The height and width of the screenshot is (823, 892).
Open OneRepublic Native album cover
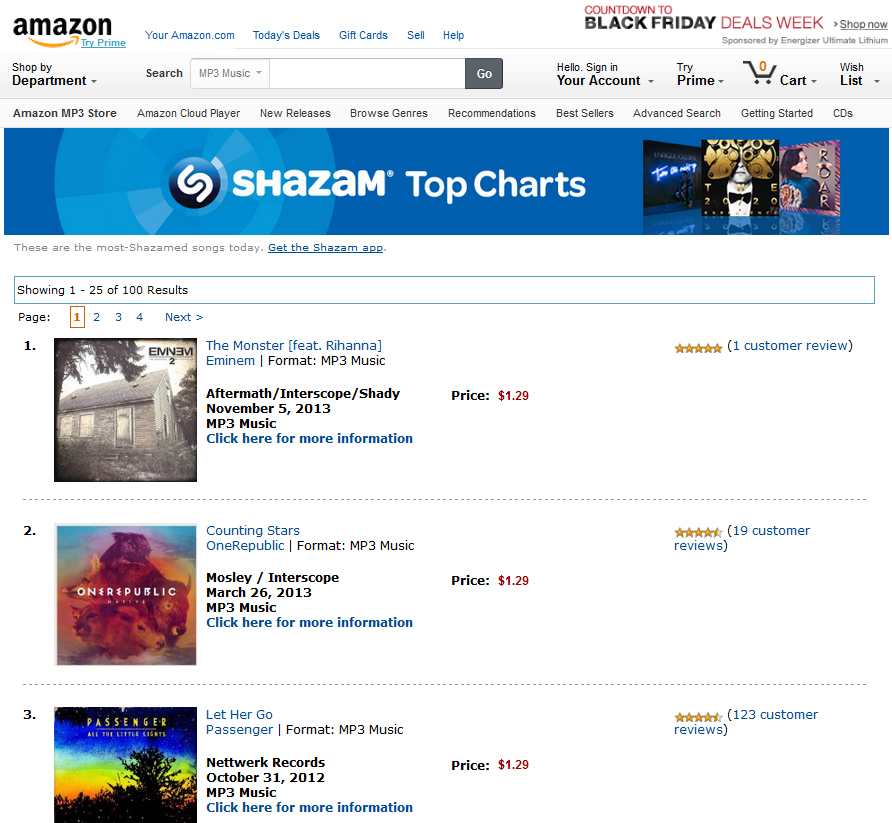(125, 594)
